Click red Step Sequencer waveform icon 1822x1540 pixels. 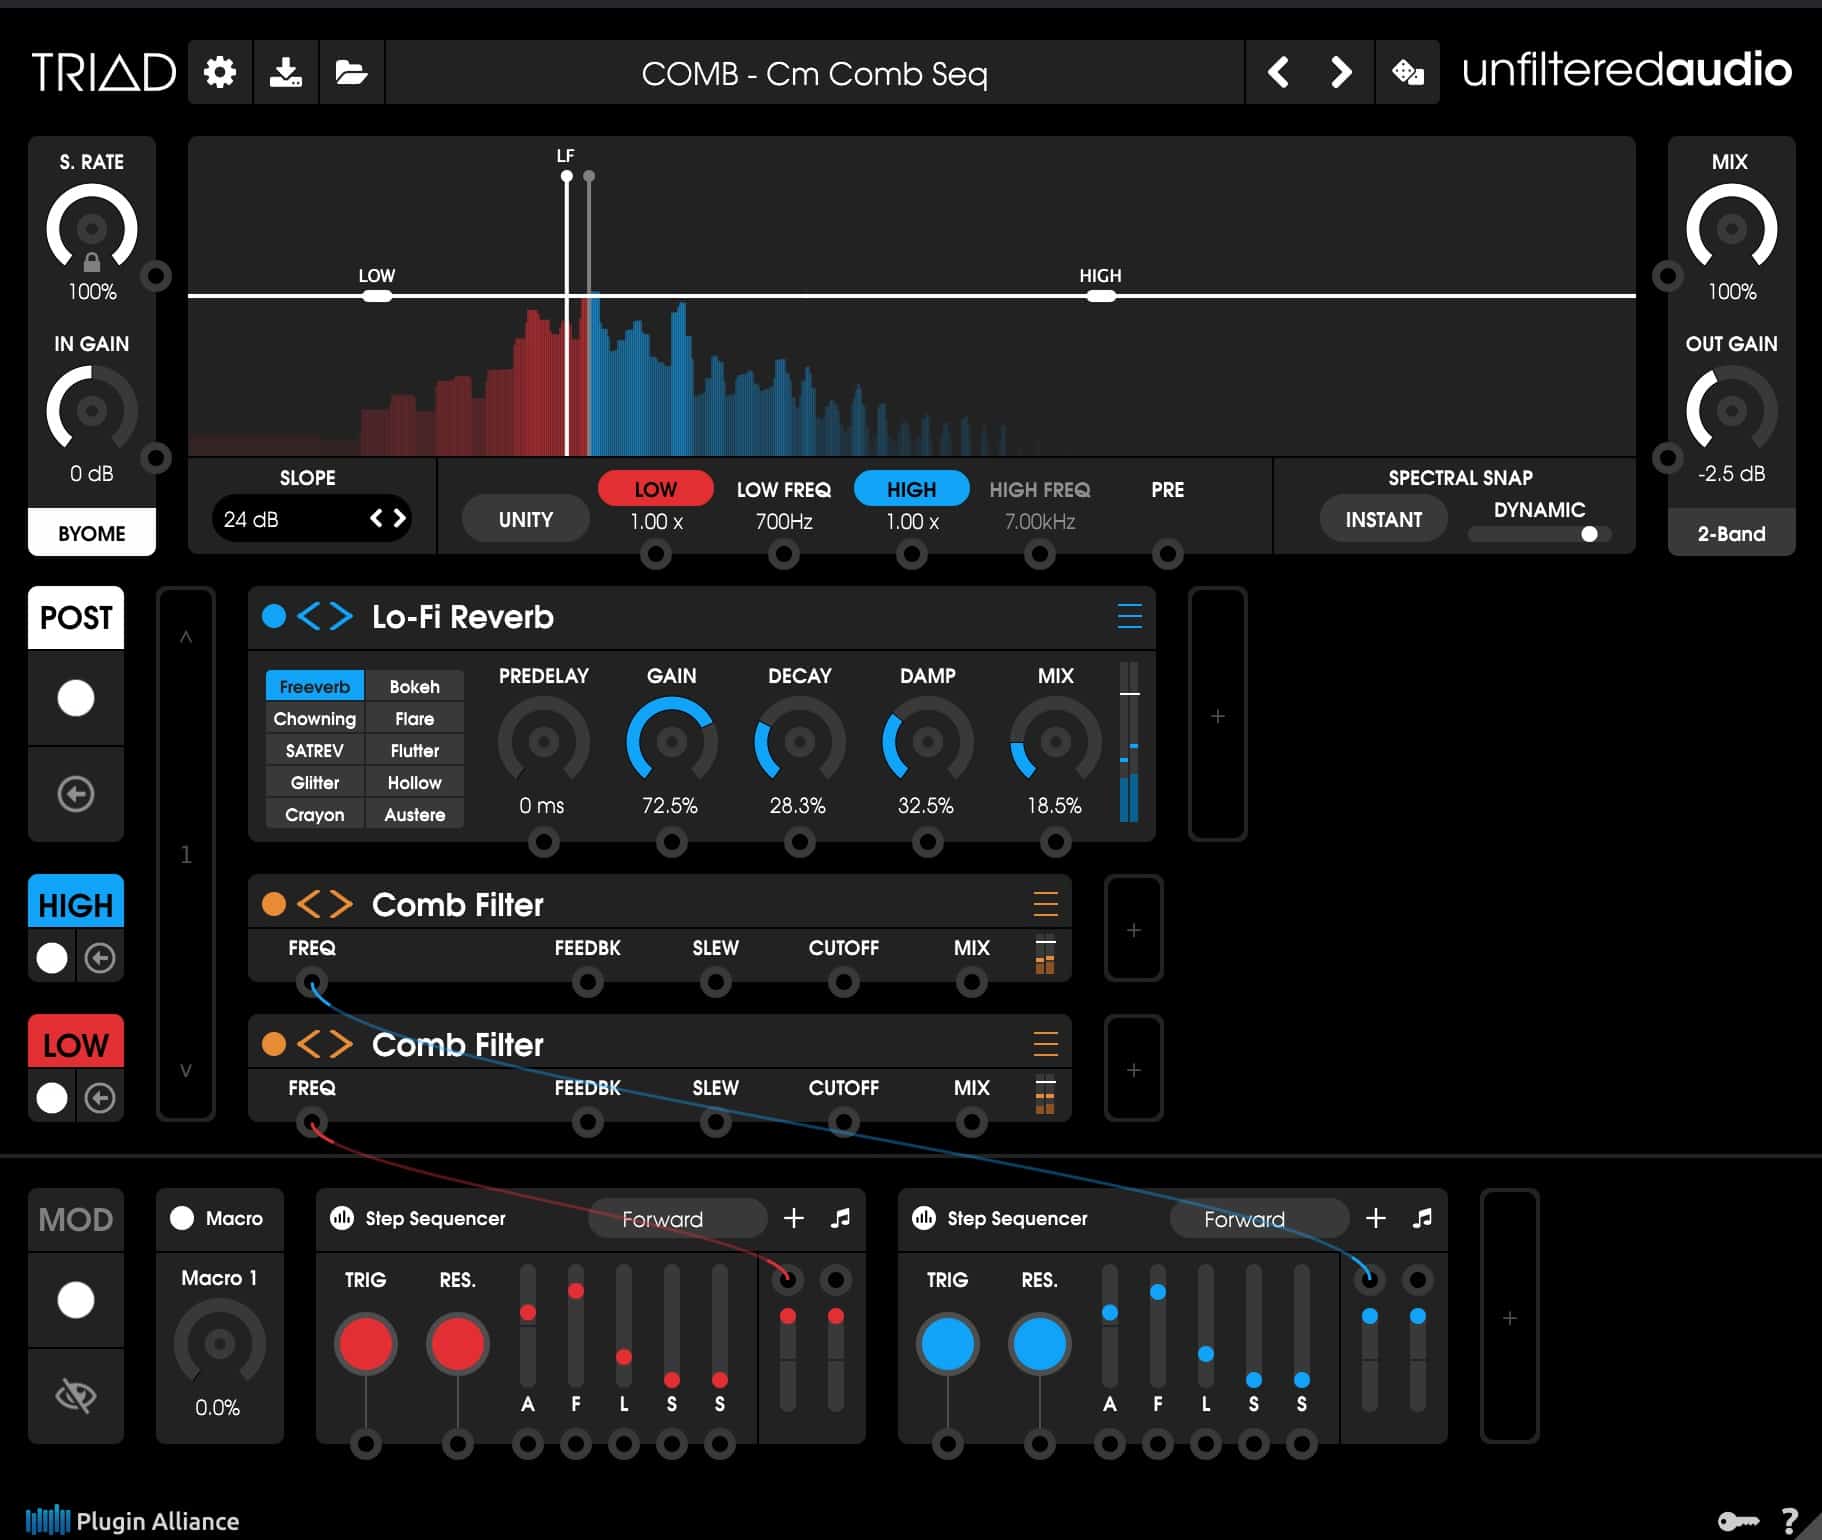(342, 1218)
